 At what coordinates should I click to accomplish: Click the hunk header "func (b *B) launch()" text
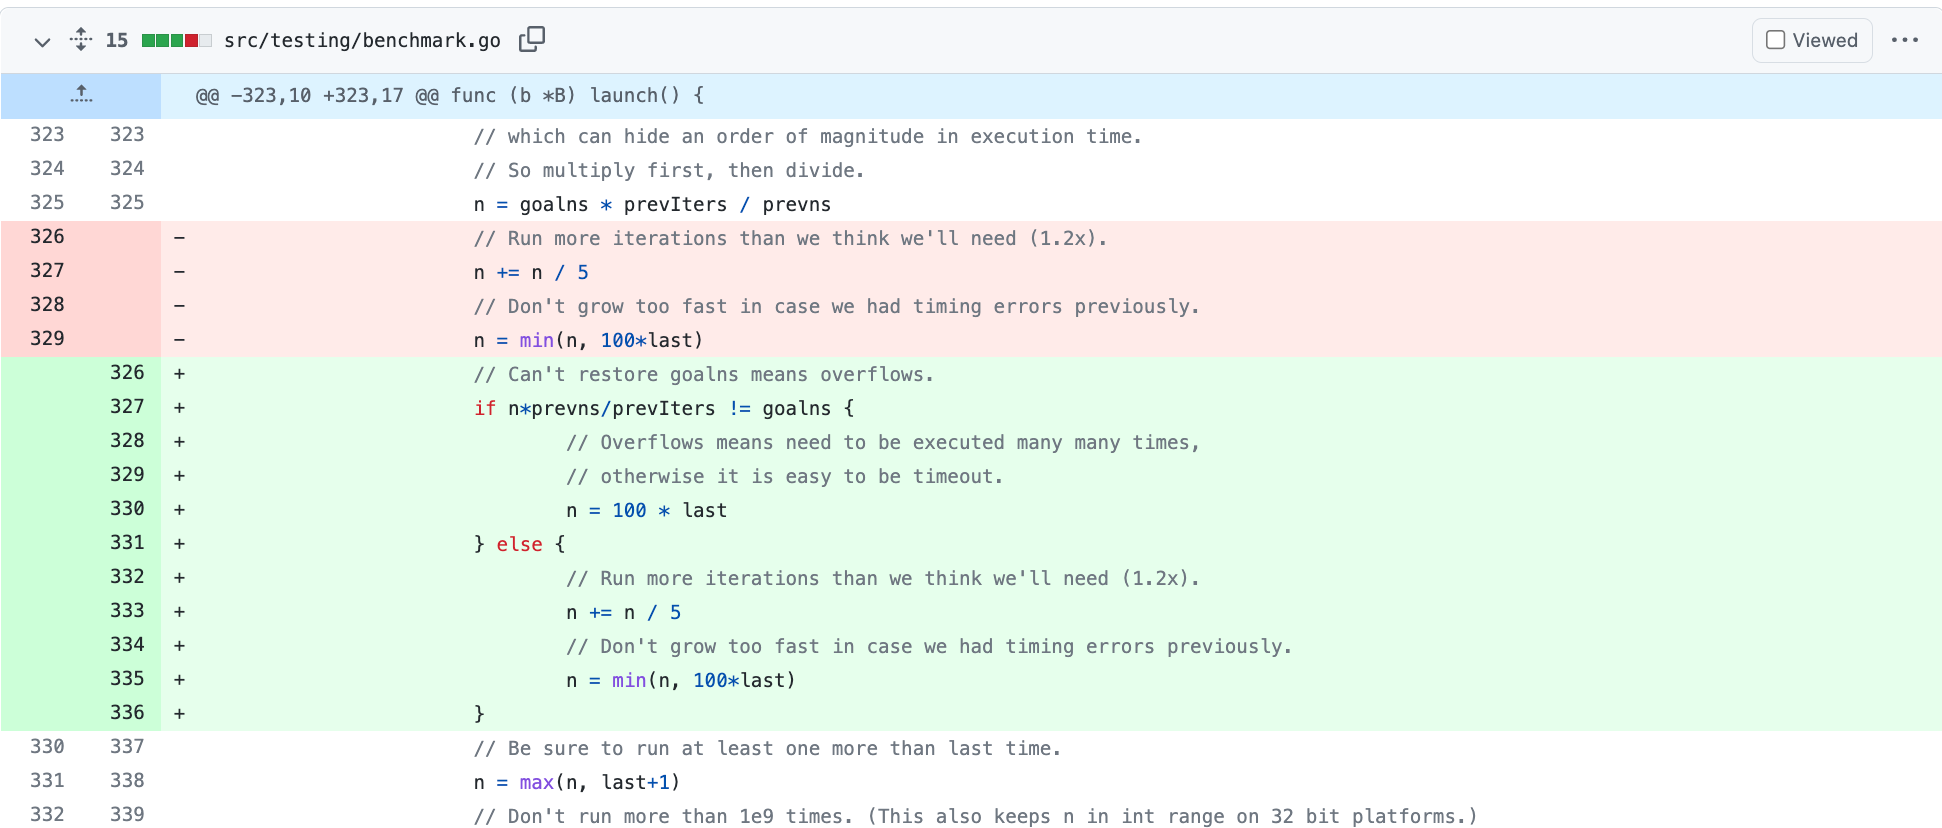[577, 95]
